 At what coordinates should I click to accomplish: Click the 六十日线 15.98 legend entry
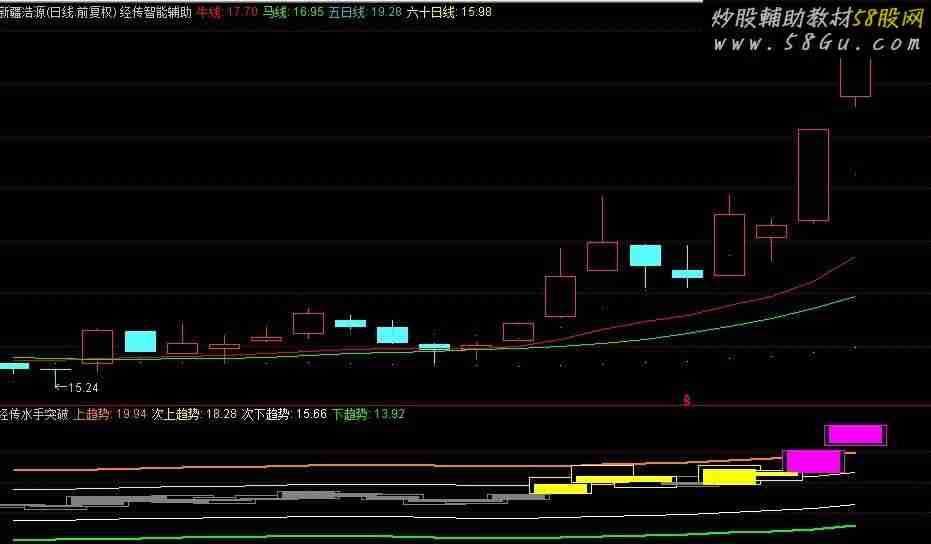[x=448, y=12]
